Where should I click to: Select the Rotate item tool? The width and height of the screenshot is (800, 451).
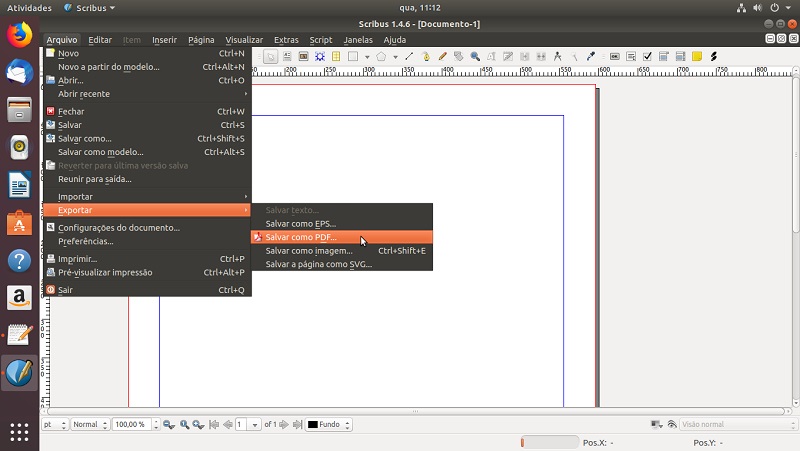459,57
